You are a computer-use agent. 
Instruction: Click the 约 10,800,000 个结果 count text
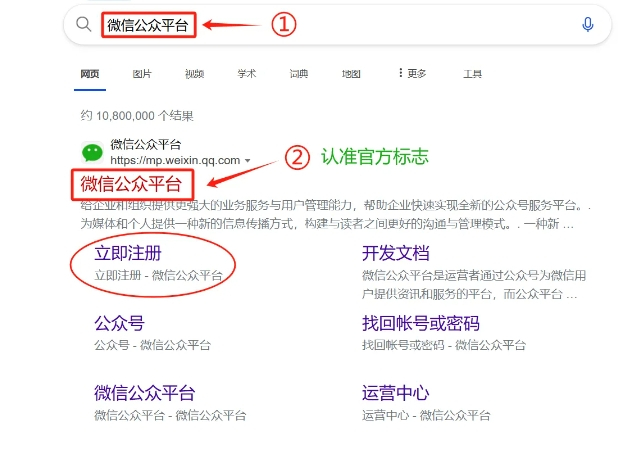[x=137, y=116]
